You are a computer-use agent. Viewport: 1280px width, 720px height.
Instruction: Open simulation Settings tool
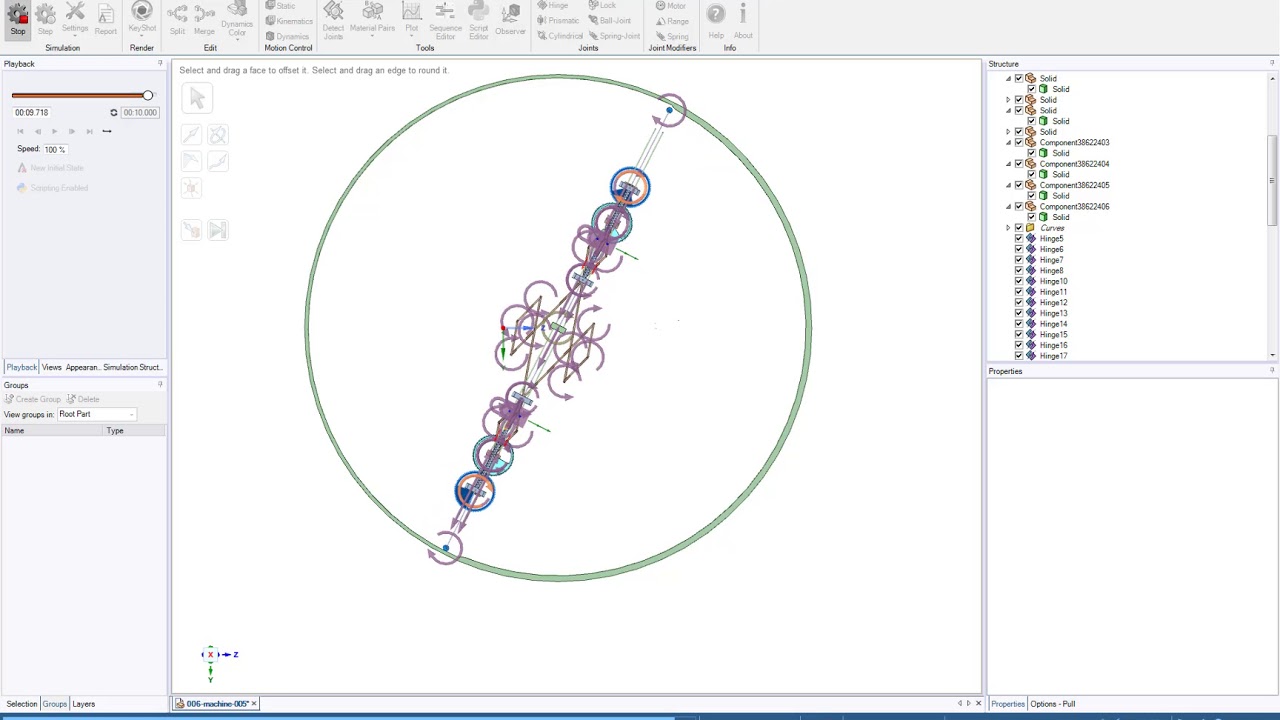[75, 20]
